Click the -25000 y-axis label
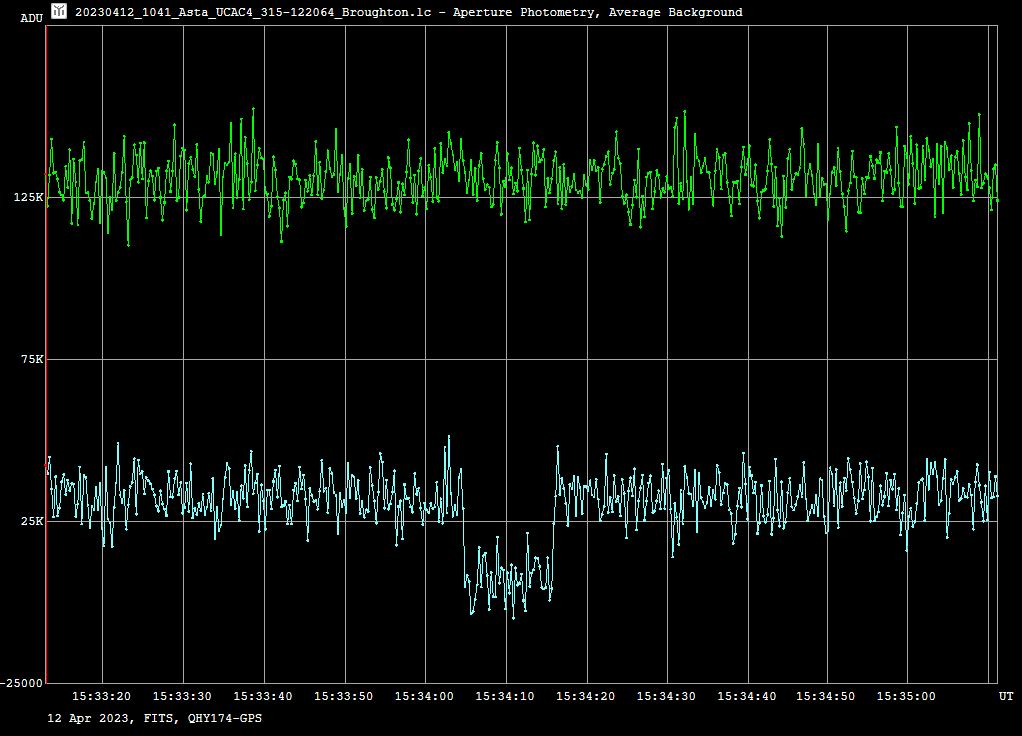This screenshot has width=1022, height=736. click(x=22, y=683)
